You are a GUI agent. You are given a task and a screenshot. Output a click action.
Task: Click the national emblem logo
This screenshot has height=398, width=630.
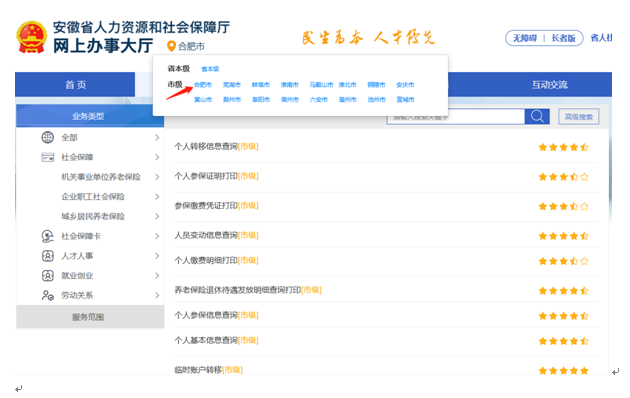(31, 37)
